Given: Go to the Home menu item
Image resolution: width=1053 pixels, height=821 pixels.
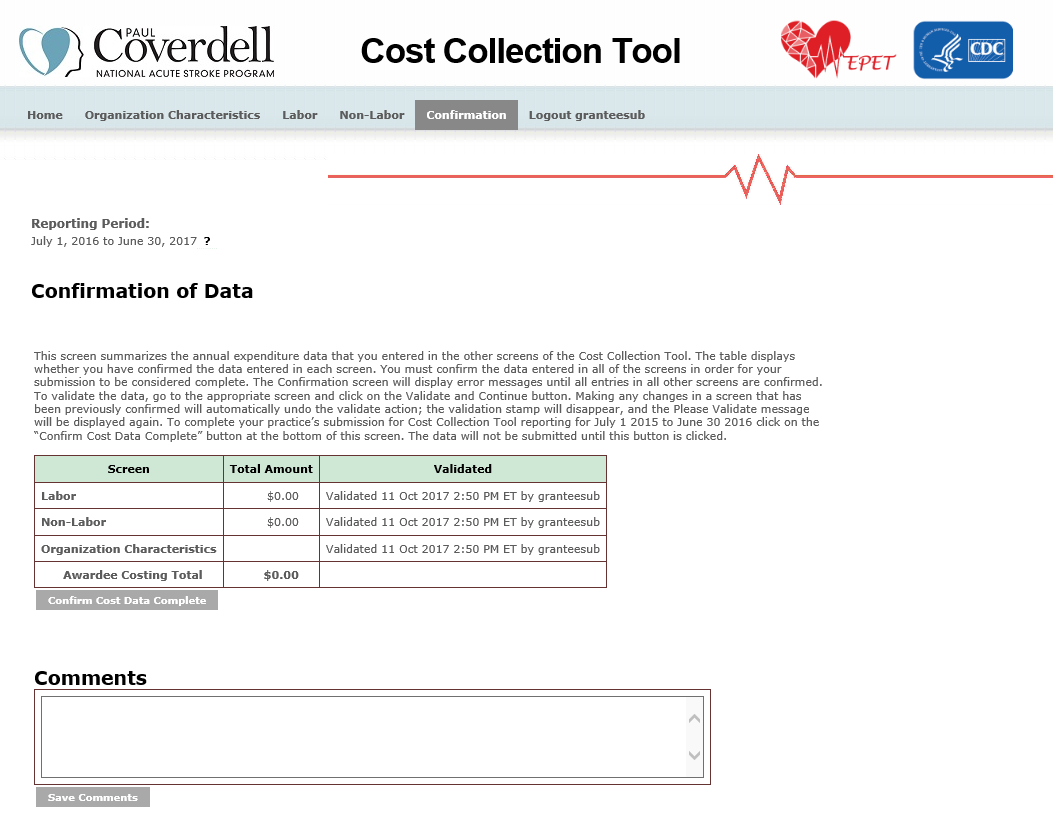Looking at the screenshot, I should (x=45, y=115).
